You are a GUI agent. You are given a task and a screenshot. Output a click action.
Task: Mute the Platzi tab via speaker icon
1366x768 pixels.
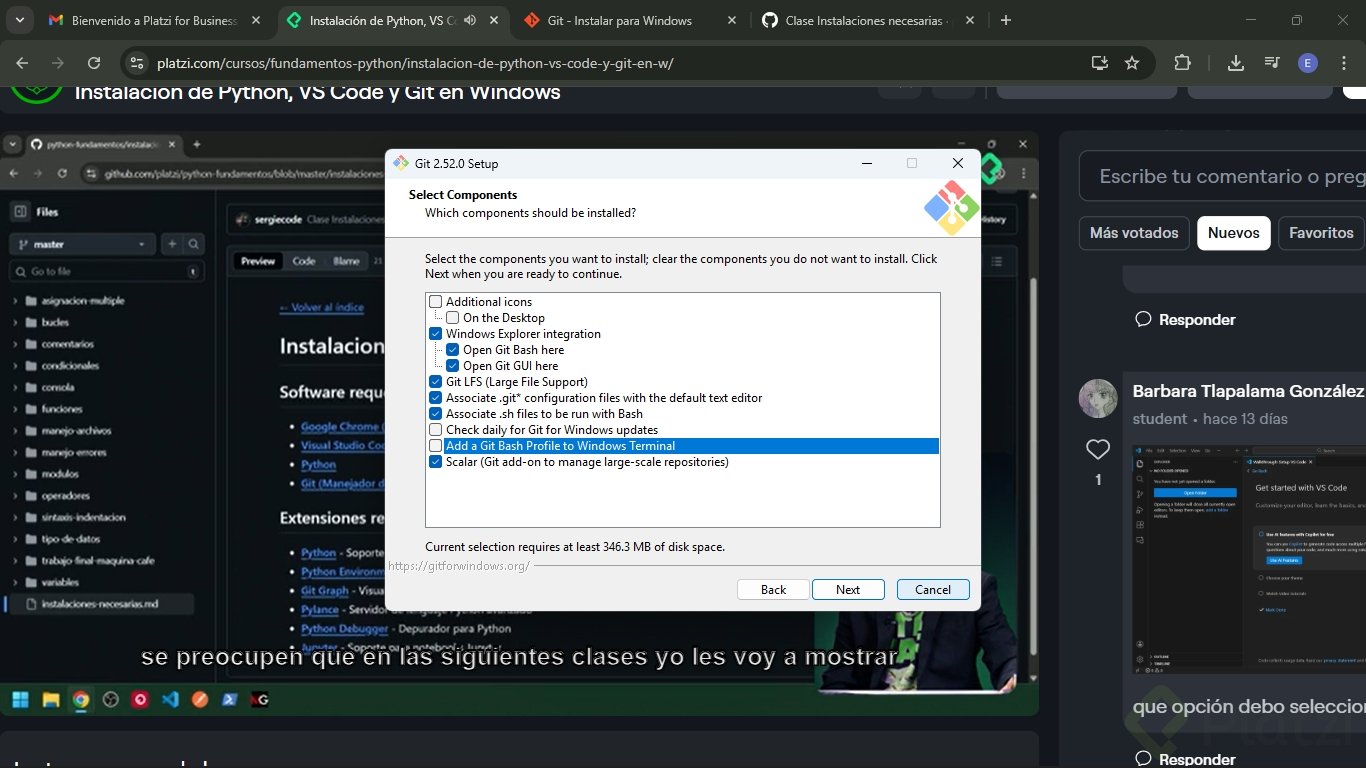470,20
